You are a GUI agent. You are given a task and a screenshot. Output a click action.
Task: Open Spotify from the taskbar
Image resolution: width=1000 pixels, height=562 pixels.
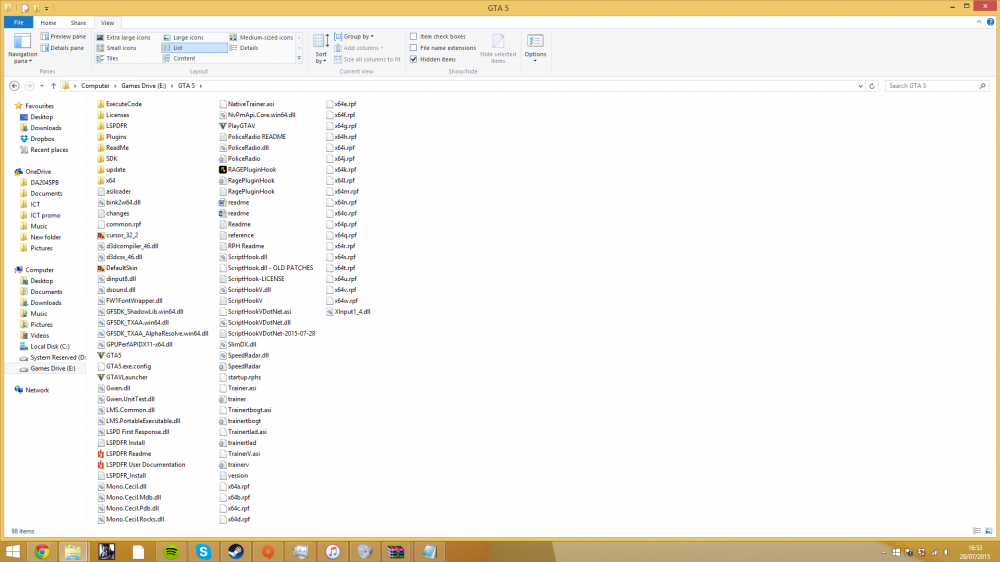(x=171, y=552)
